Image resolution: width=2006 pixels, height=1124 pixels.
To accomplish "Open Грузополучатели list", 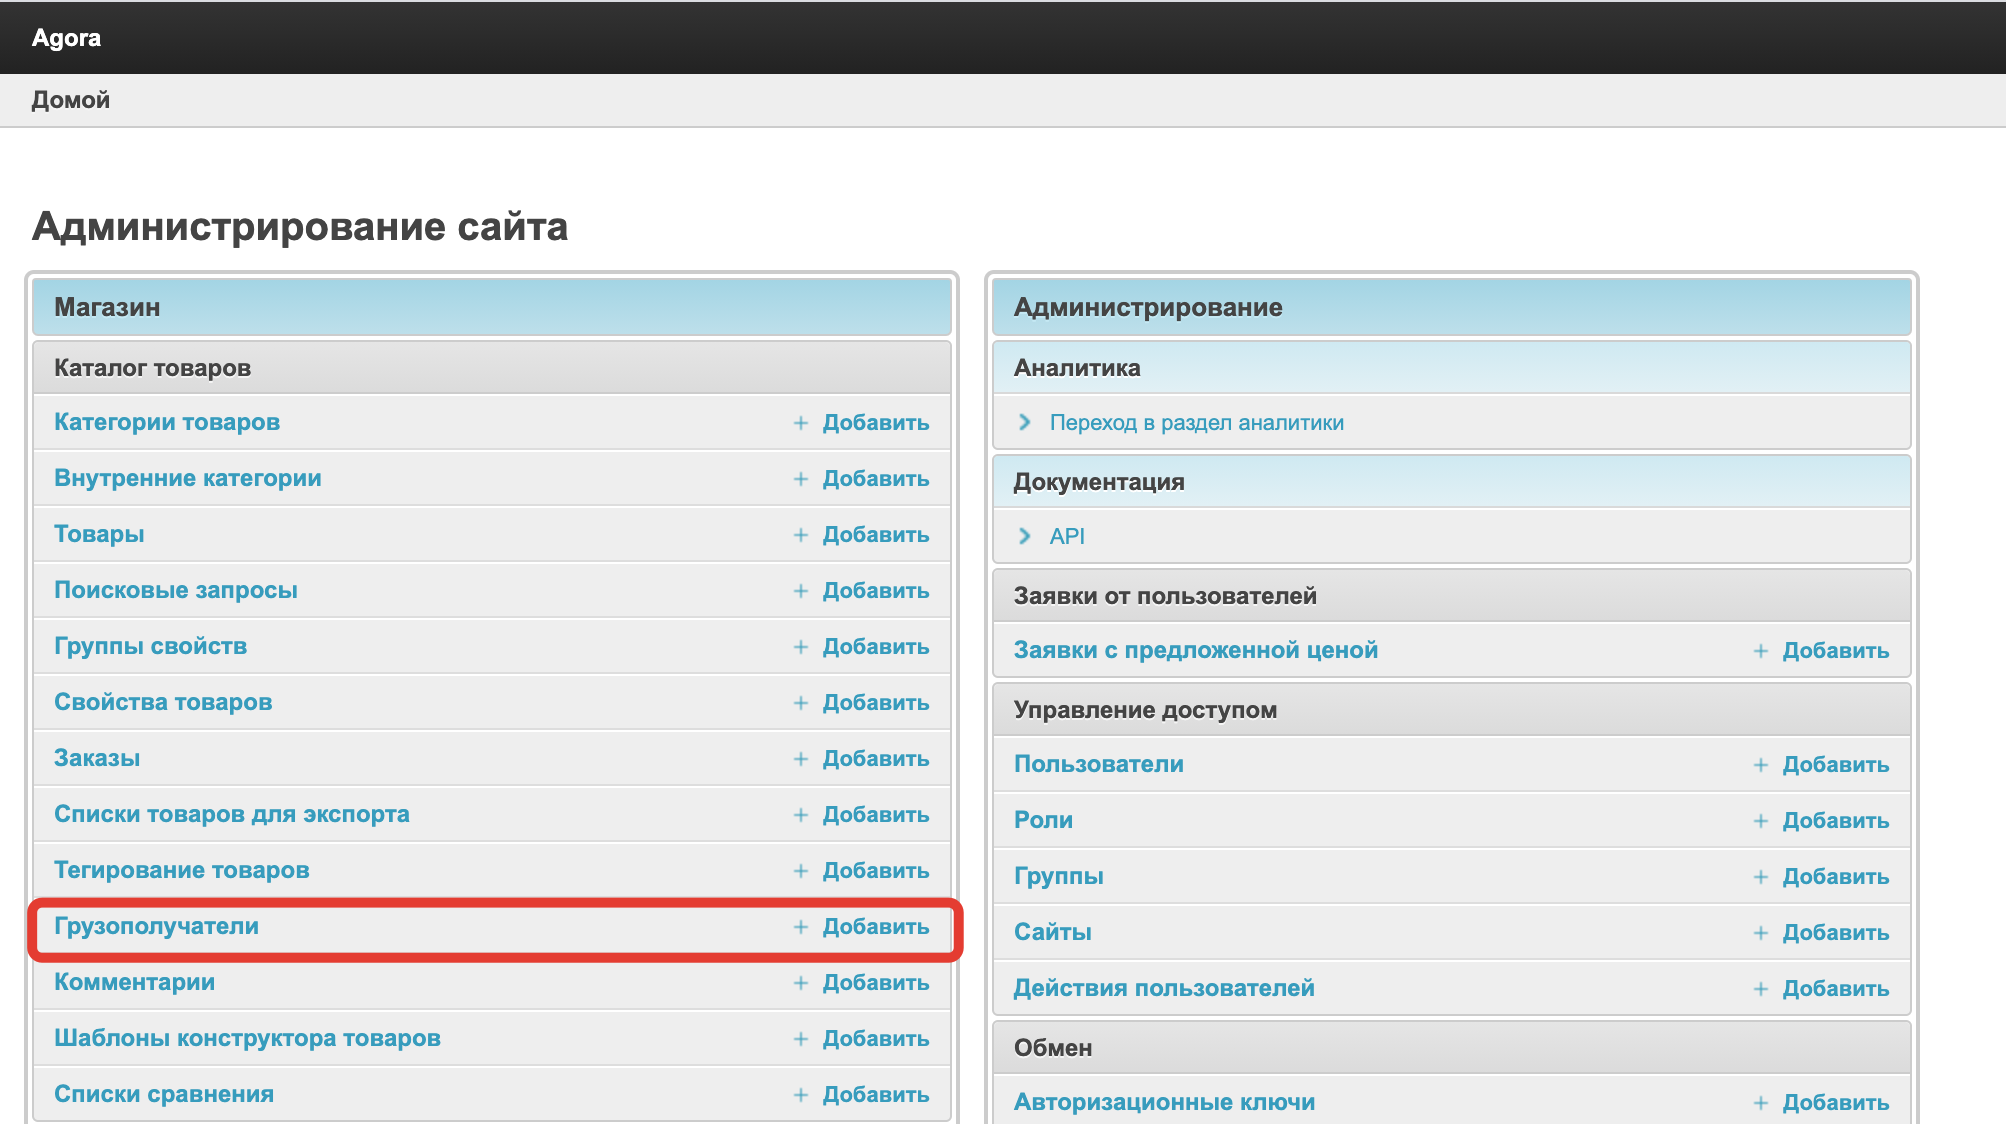I will coord(156,926).
